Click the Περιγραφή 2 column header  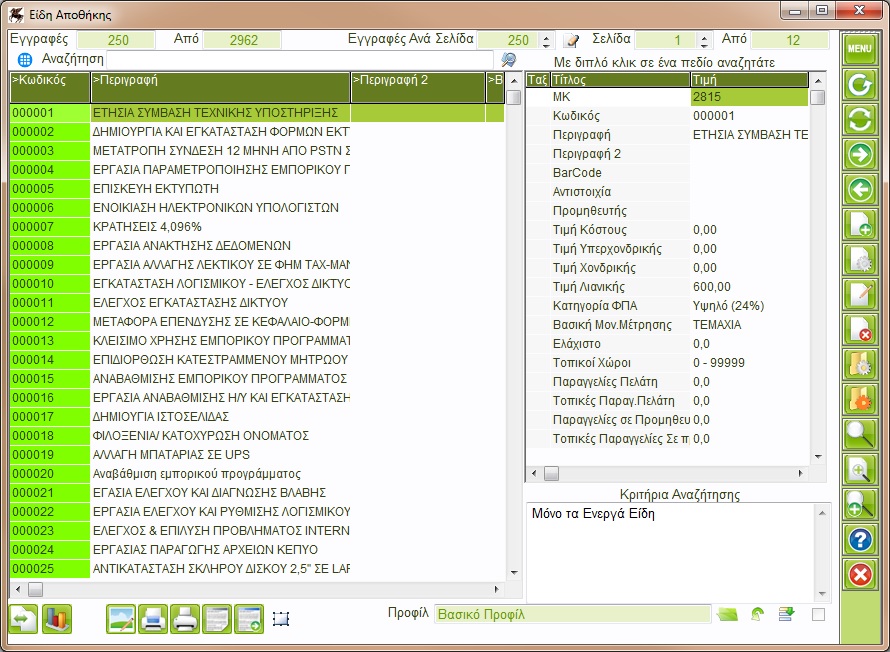(x=417, y=80)
